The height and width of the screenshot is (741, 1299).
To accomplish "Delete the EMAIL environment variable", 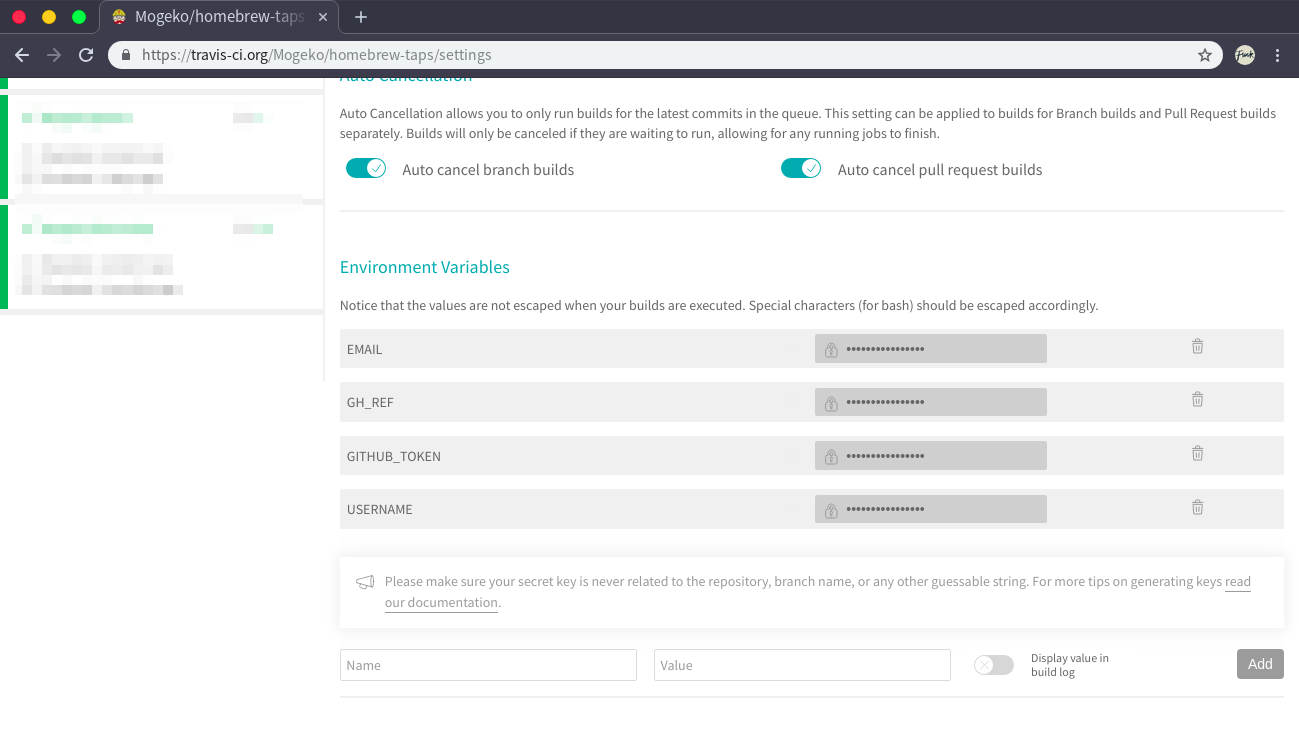I will 1197,346.
